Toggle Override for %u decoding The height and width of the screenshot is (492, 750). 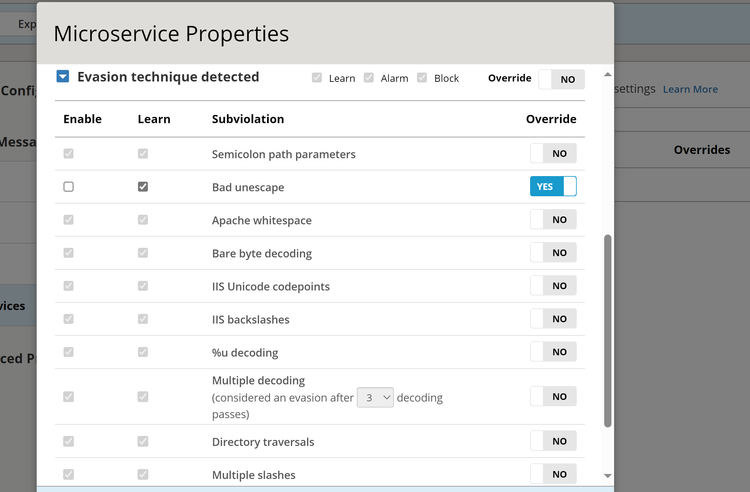553,352
